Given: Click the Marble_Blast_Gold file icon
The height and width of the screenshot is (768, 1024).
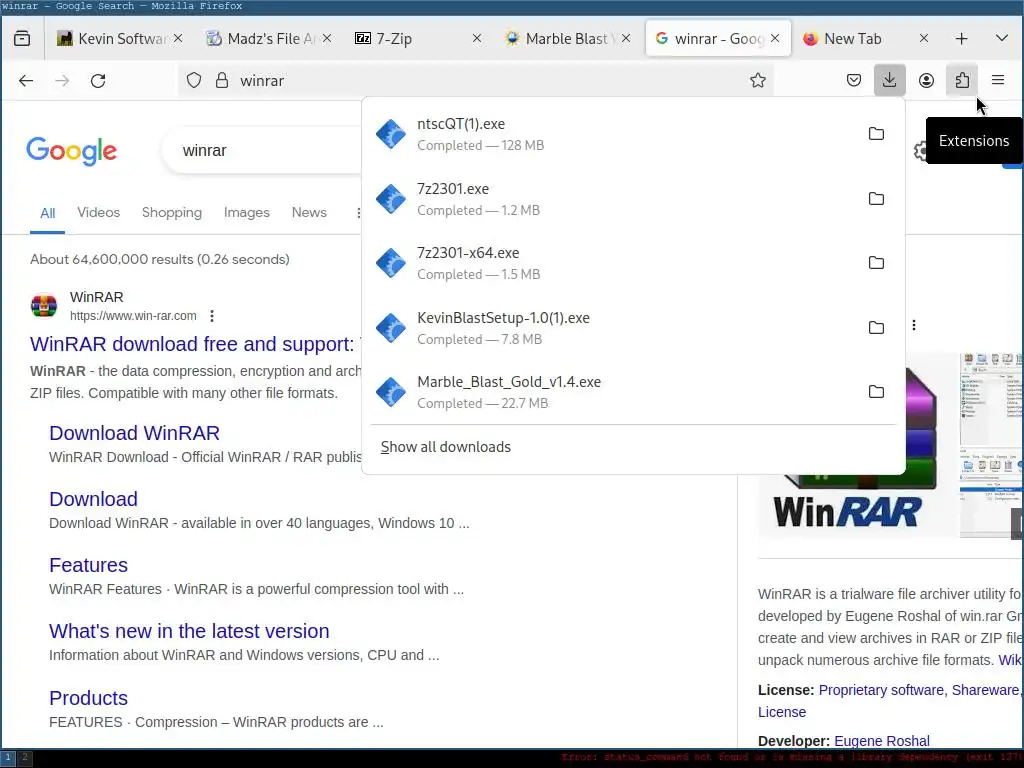Looking at the screenshot, I should click(x=391, y=392).
